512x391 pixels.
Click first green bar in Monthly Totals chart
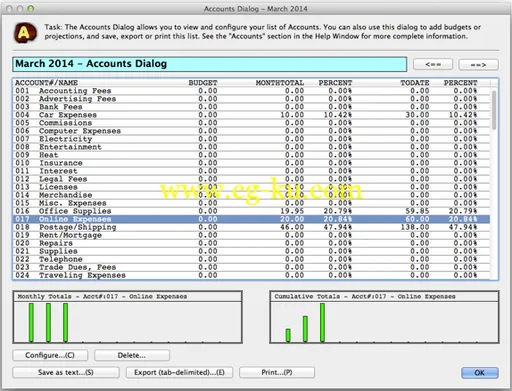pos(31,323)
